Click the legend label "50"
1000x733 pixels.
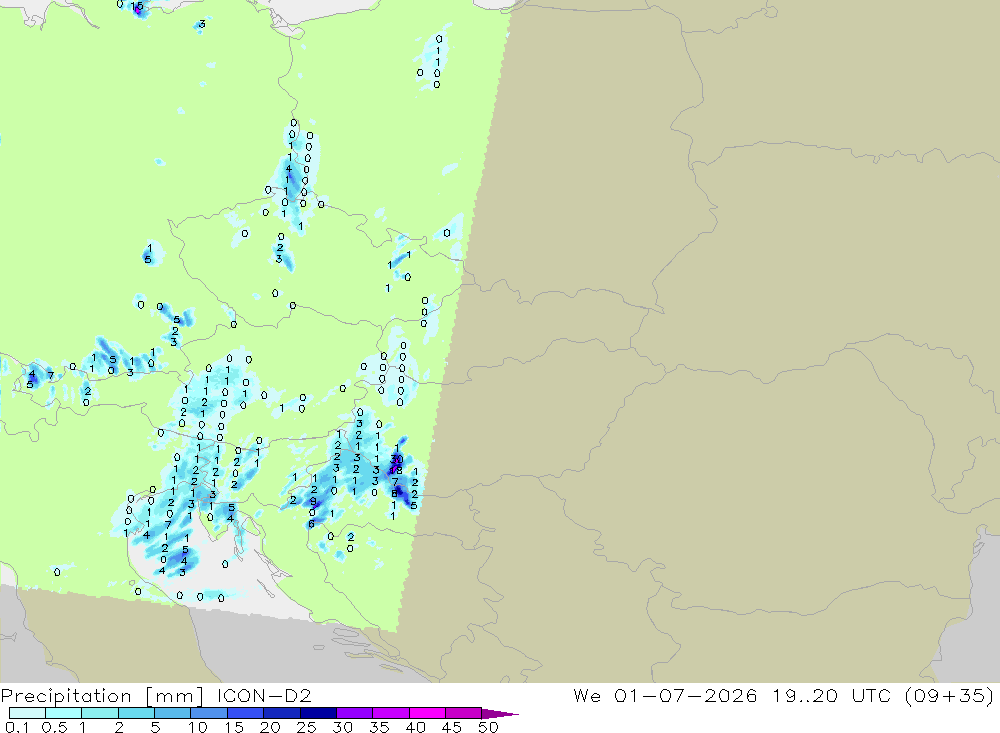pos(488,727)
